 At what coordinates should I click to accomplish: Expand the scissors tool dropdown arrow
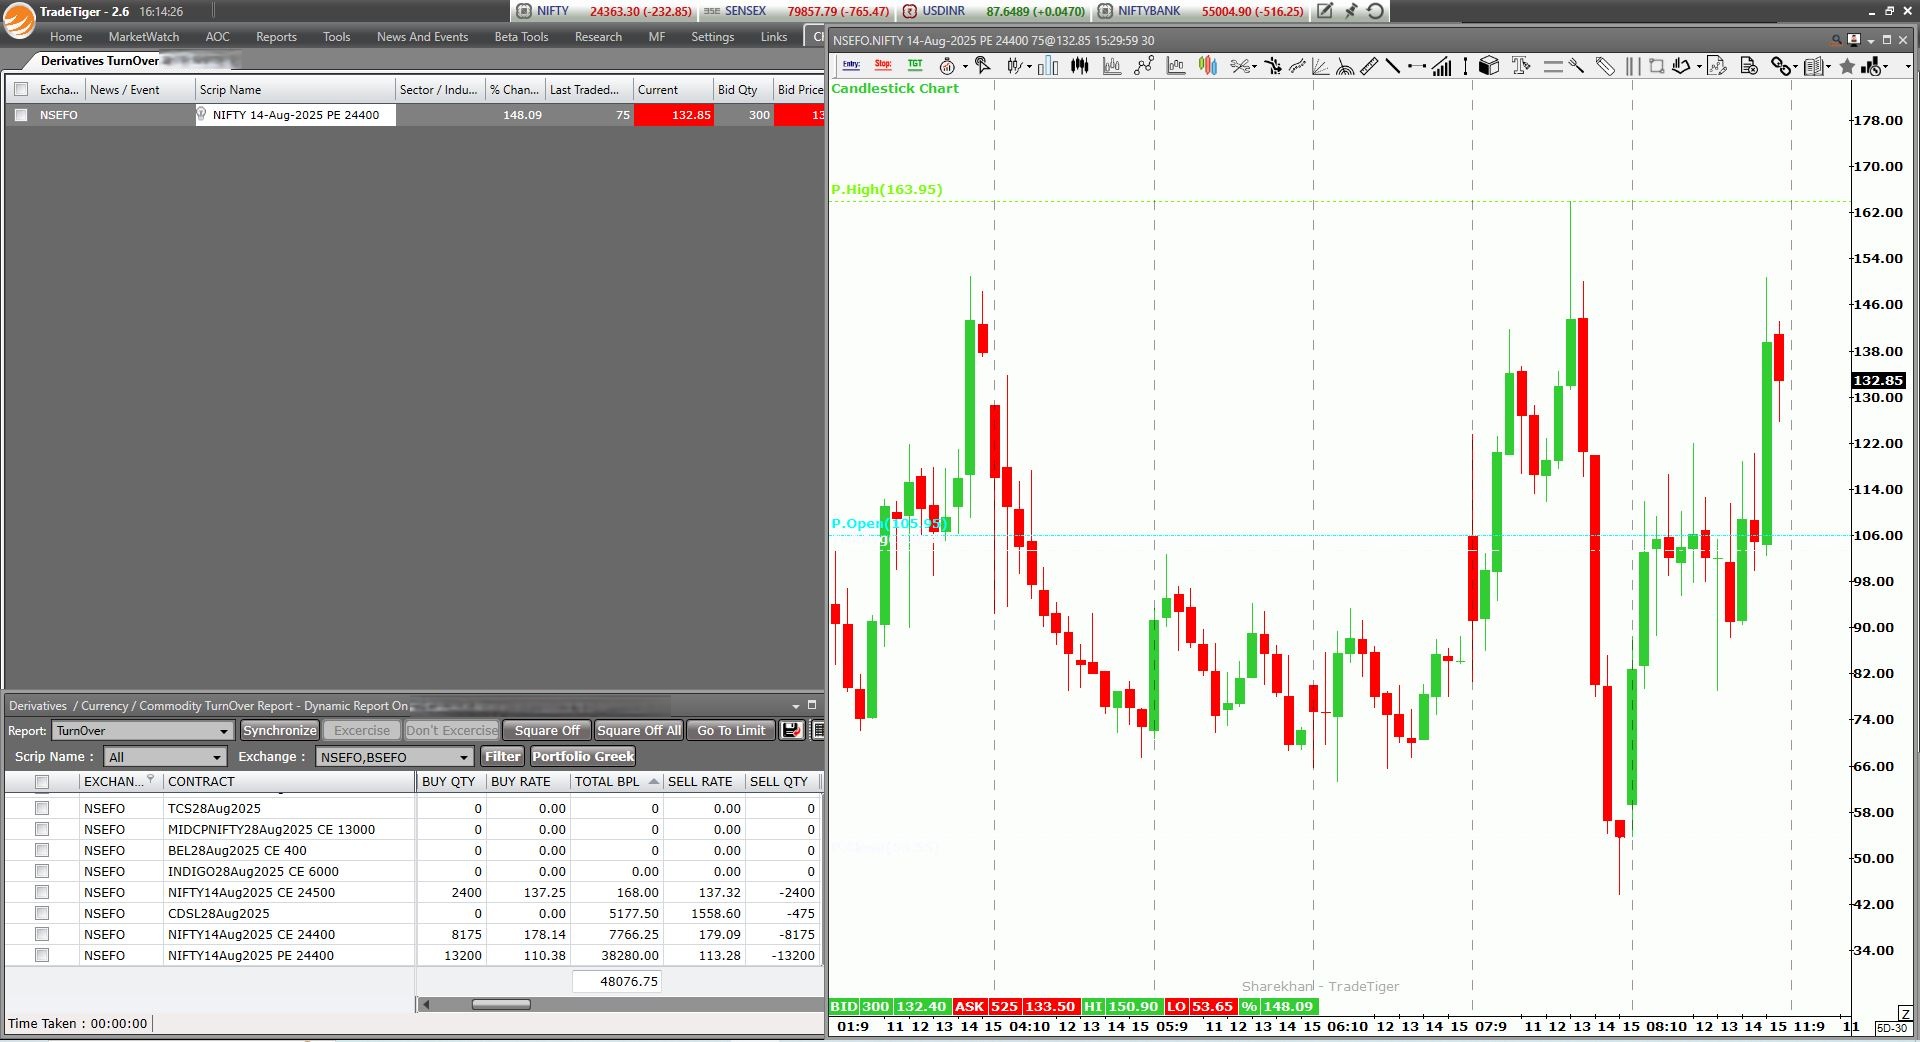pyautogui.click(x=1255, y=67)
